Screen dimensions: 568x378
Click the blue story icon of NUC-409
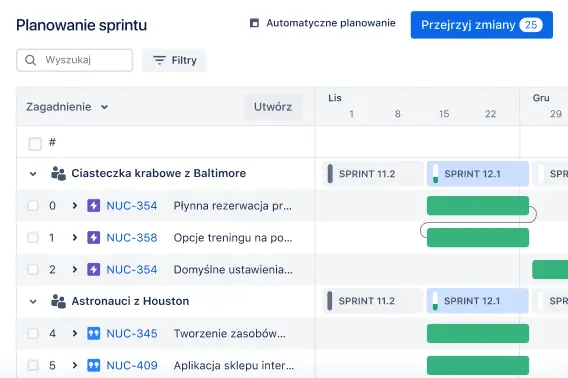click(x=93, y=365)
